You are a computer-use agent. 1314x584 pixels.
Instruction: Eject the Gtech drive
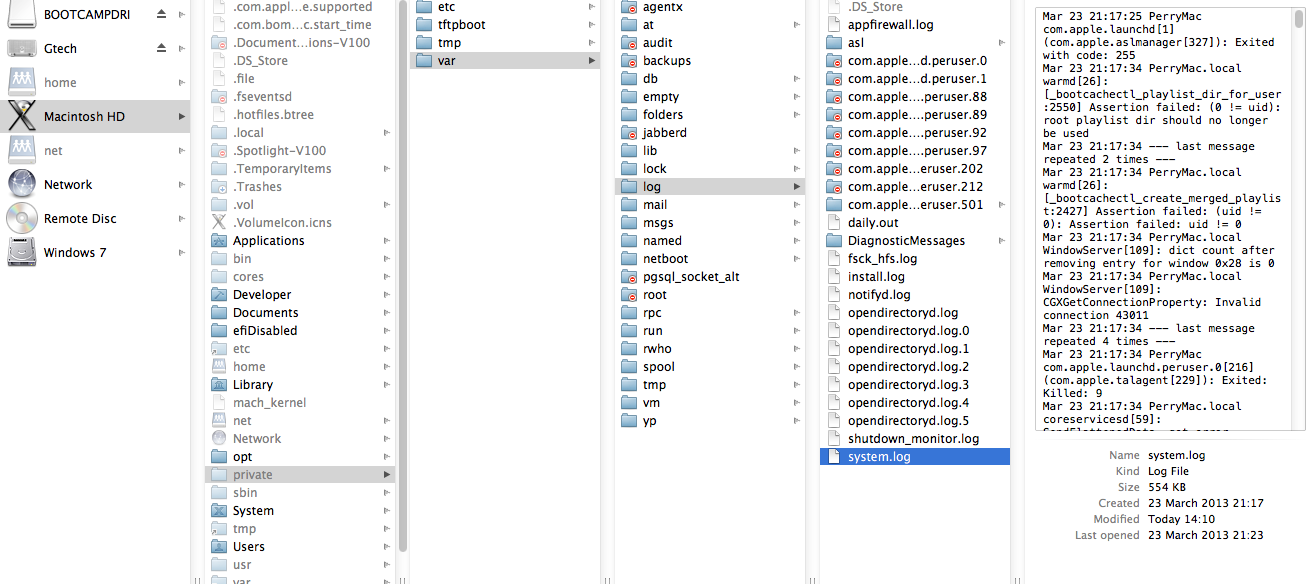coord(162,48)
